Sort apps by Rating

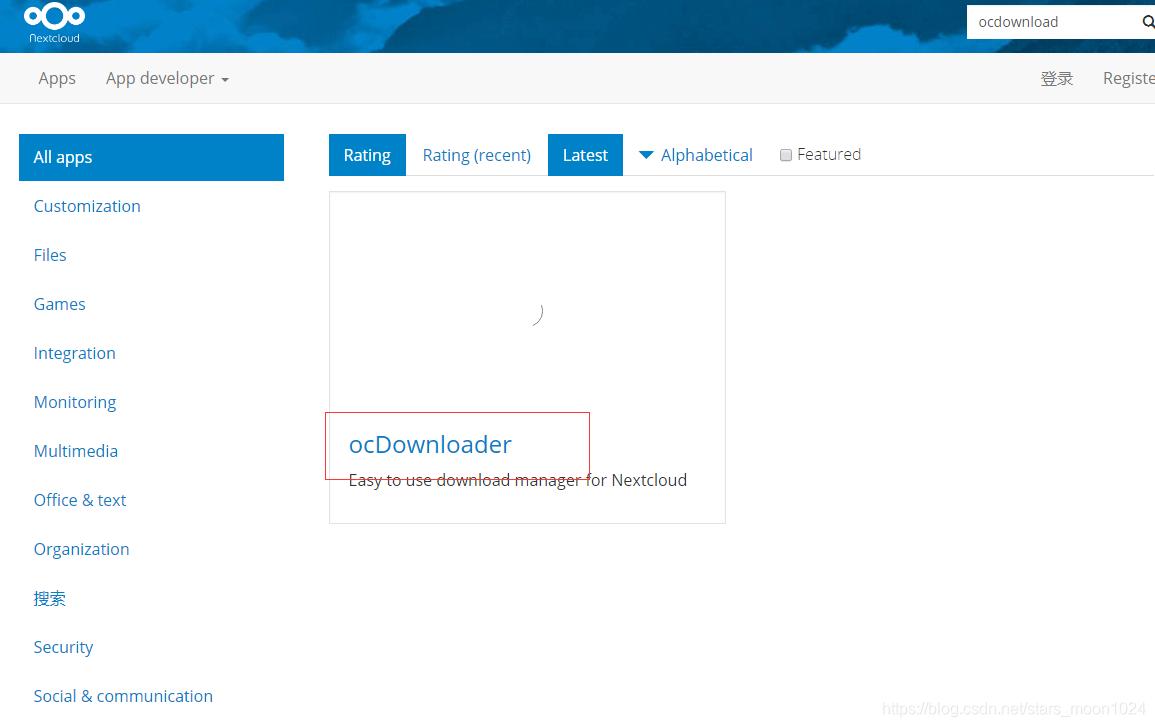point(367,155)
